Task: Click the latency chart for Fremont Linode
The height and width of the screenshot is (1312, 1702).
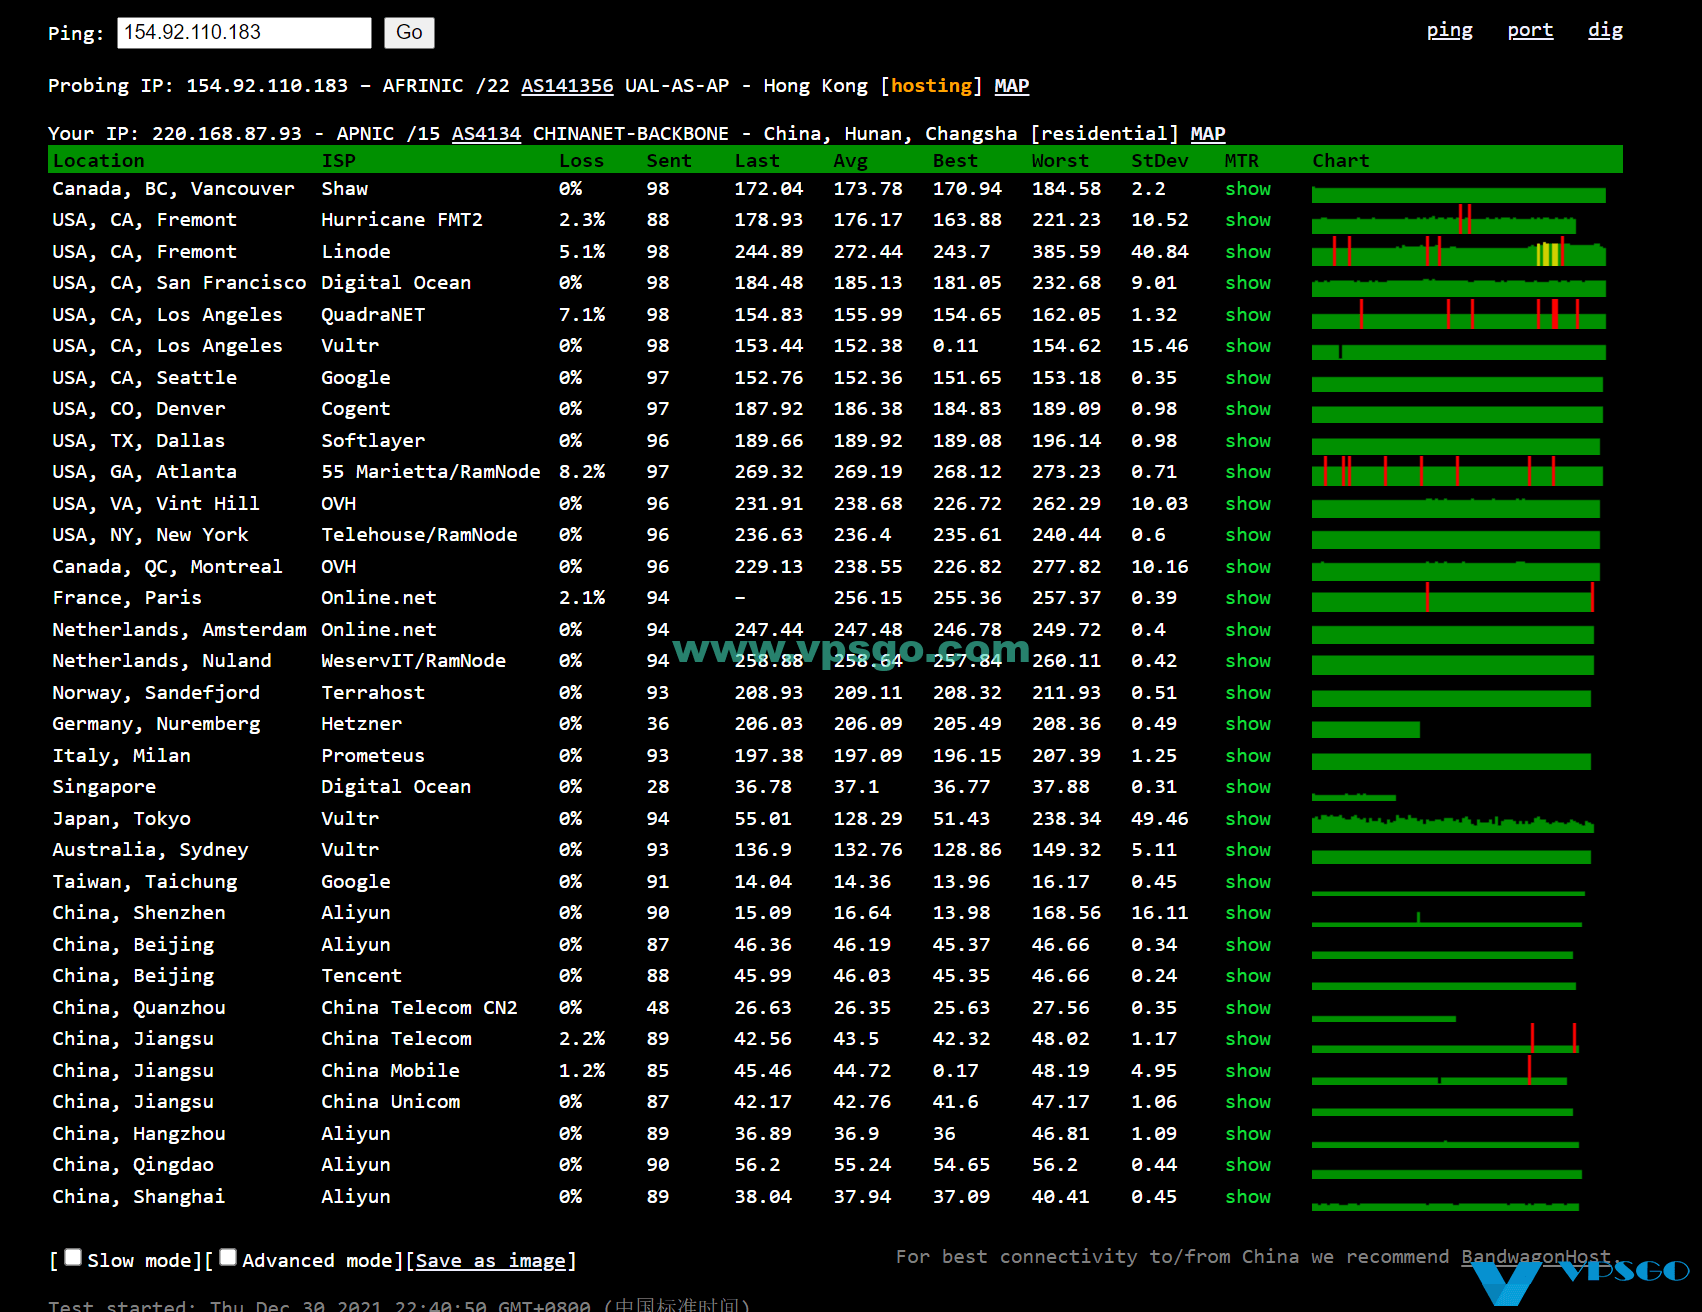Action: 1458,252
